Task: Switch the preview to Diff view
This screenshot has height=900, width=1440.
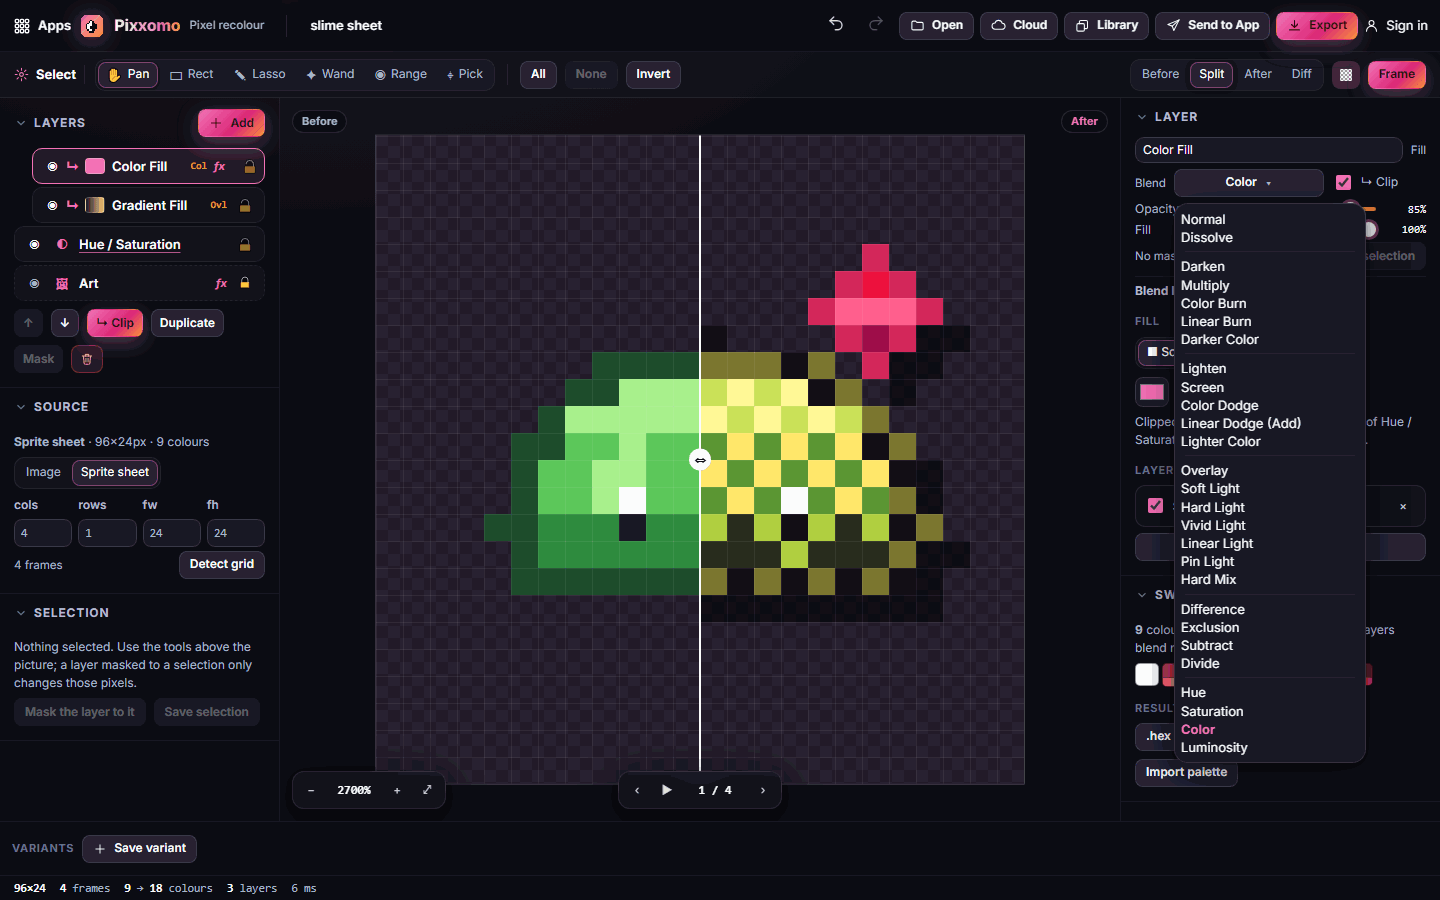Action: (1301, 74)
